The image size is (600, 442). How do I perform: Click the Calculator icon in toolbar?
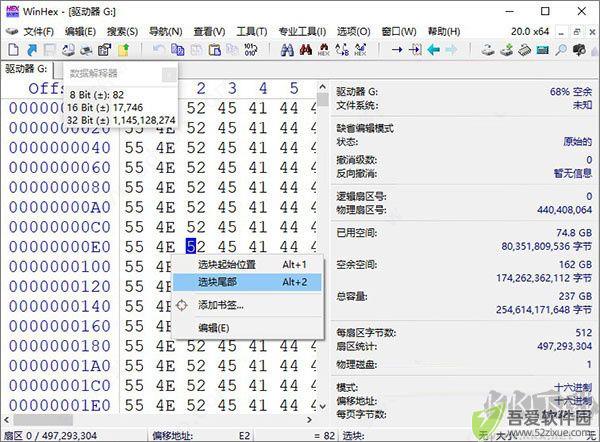pos(543,50)
